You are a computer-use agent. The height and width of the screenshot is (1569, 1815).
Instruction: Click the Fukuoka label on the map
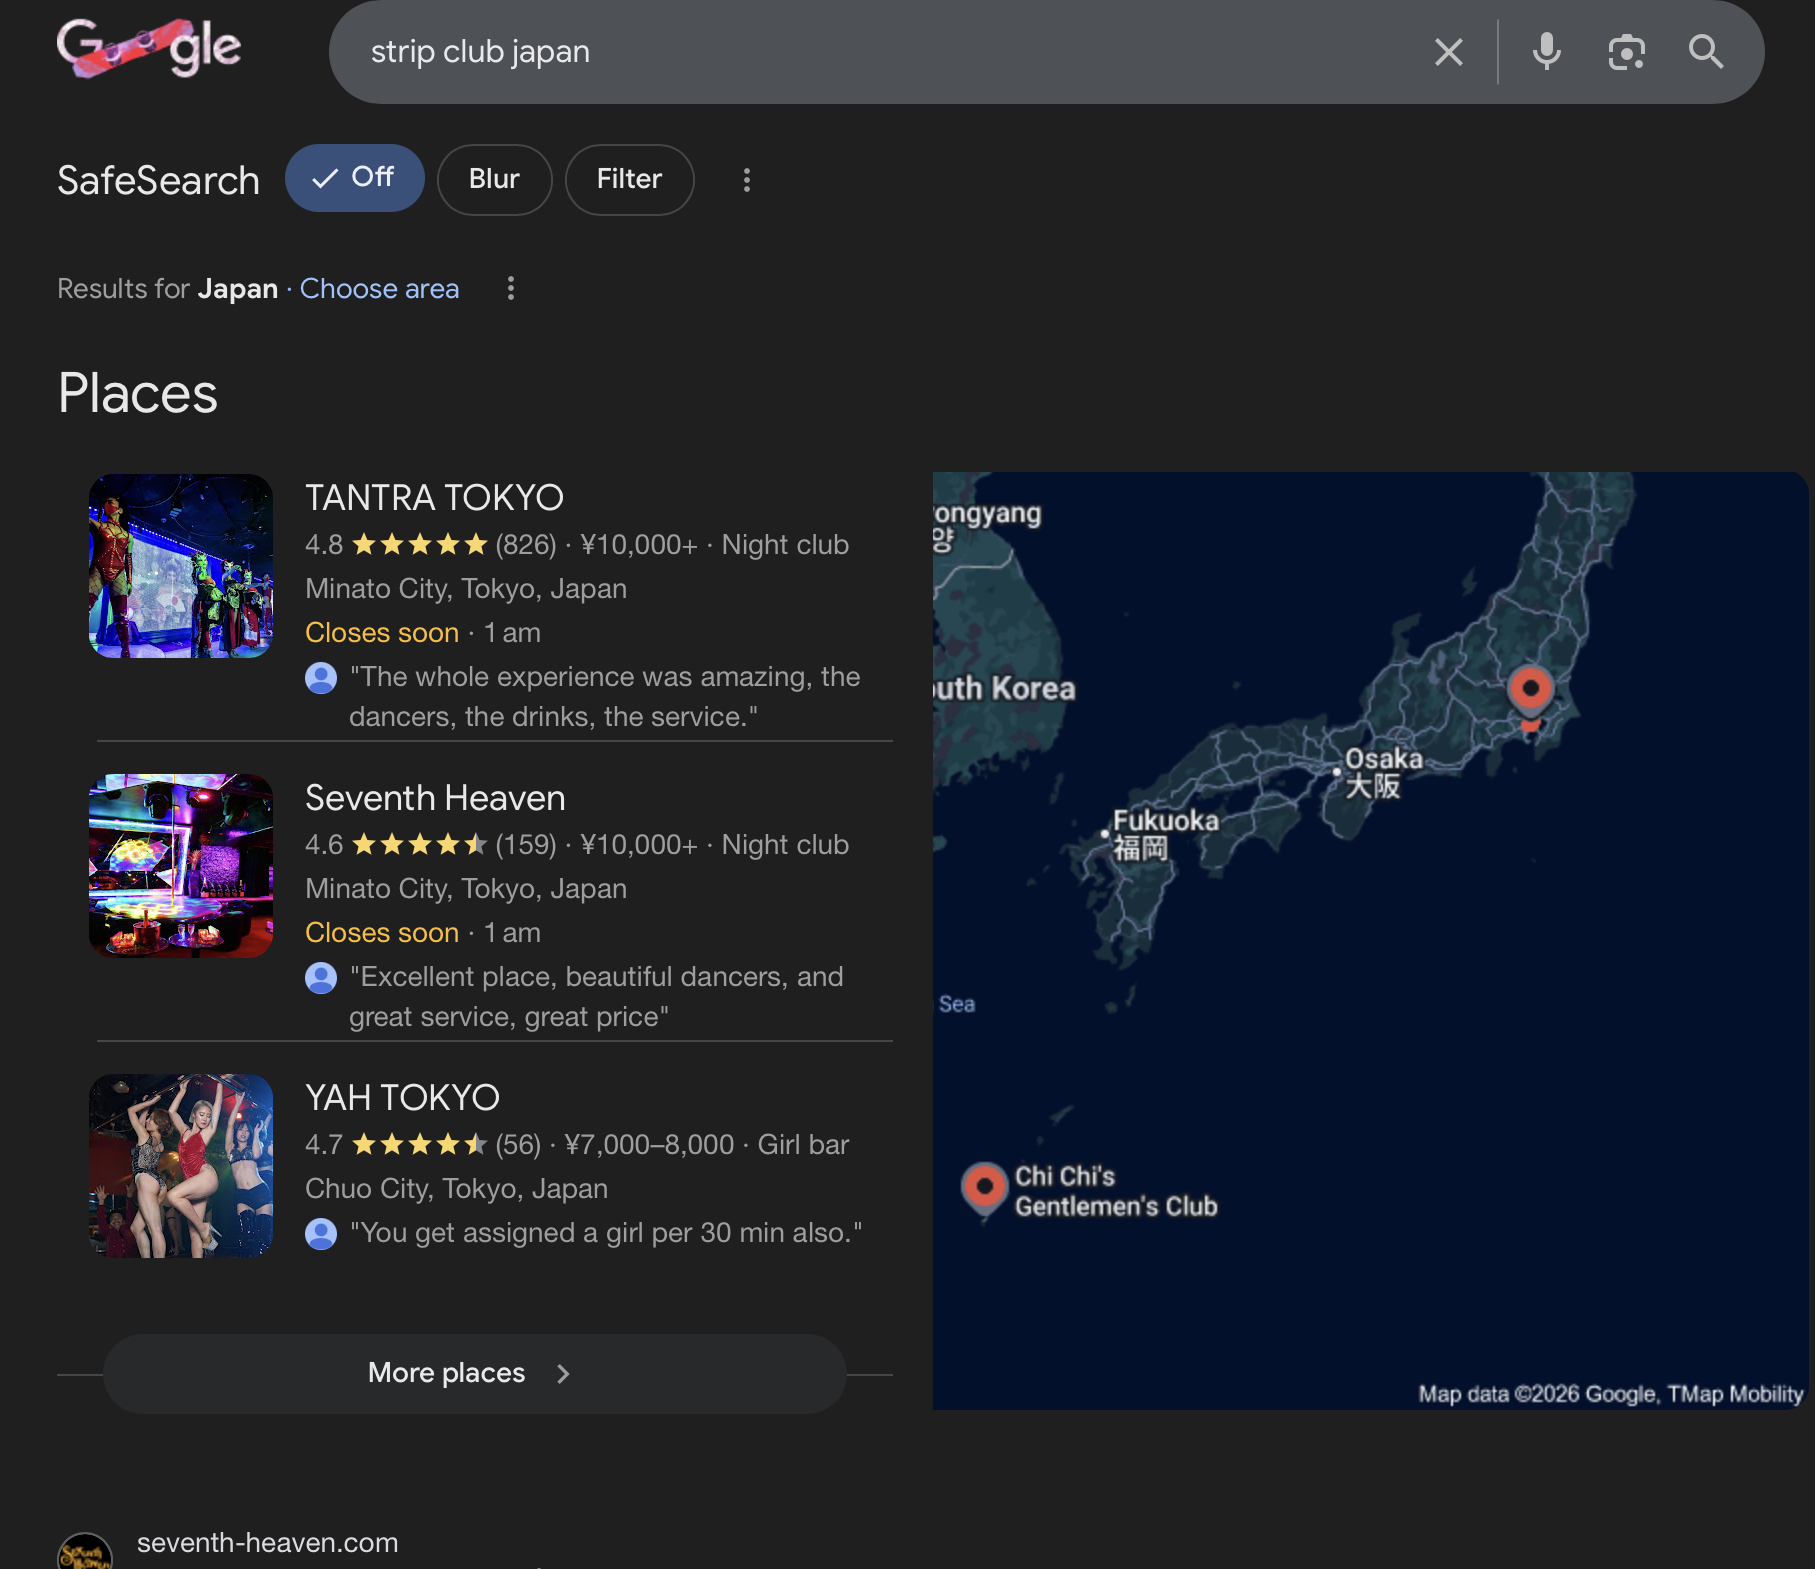[1165, 834]
